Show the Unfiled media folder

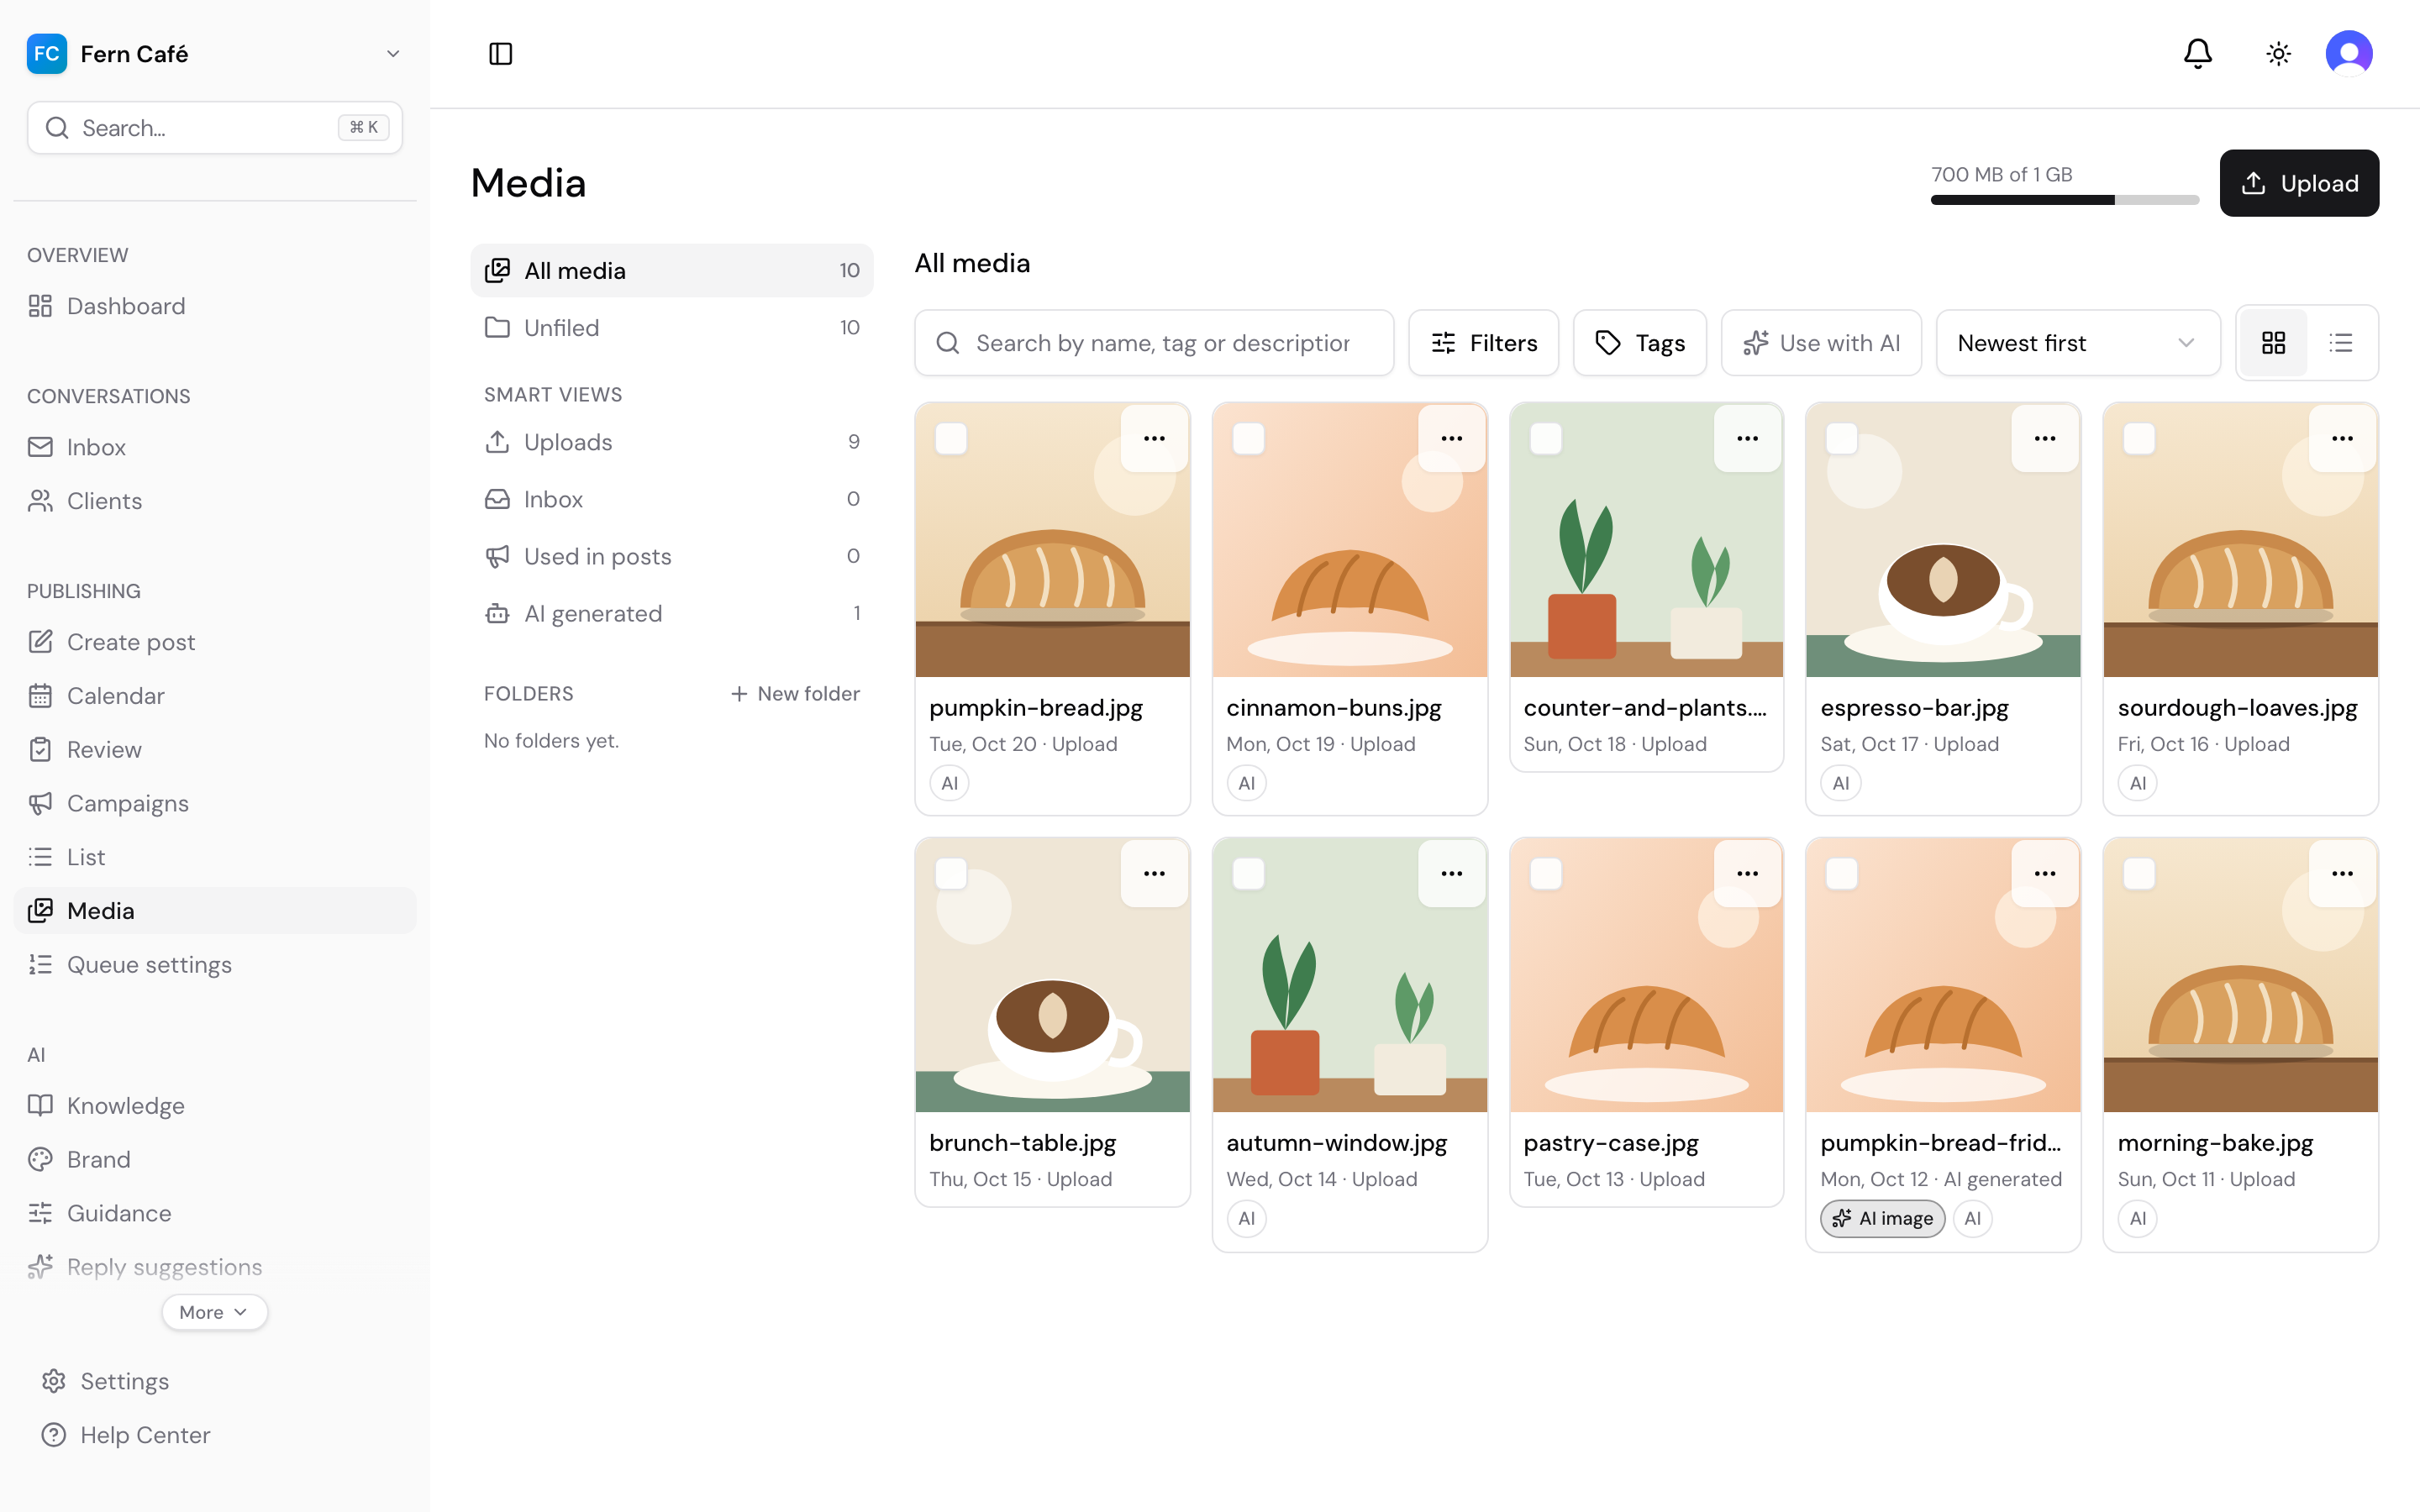pyautogui.click(x=671, y=328)
